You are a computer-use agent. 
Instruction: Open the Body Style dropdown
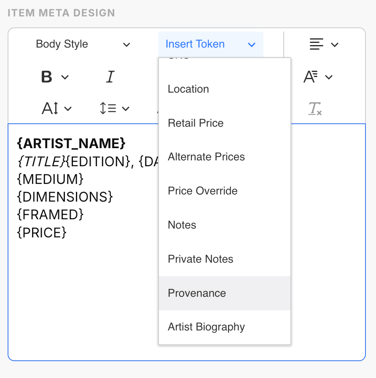tap(83, 44)
